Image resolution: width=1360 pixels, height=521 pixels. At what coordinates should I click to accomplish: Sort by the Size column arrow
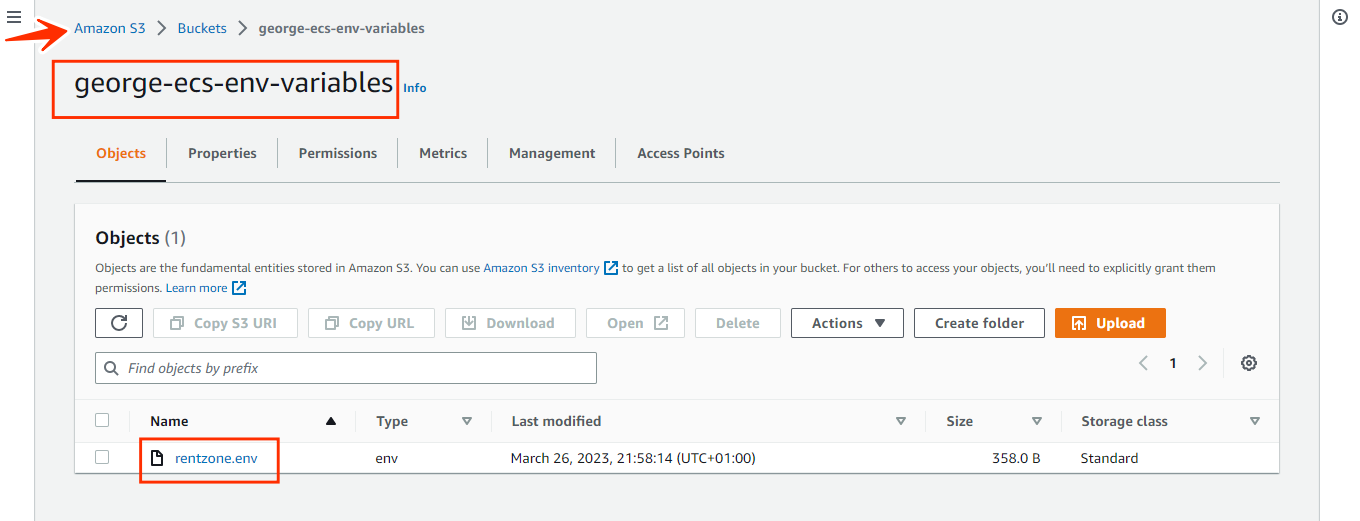1037,421
